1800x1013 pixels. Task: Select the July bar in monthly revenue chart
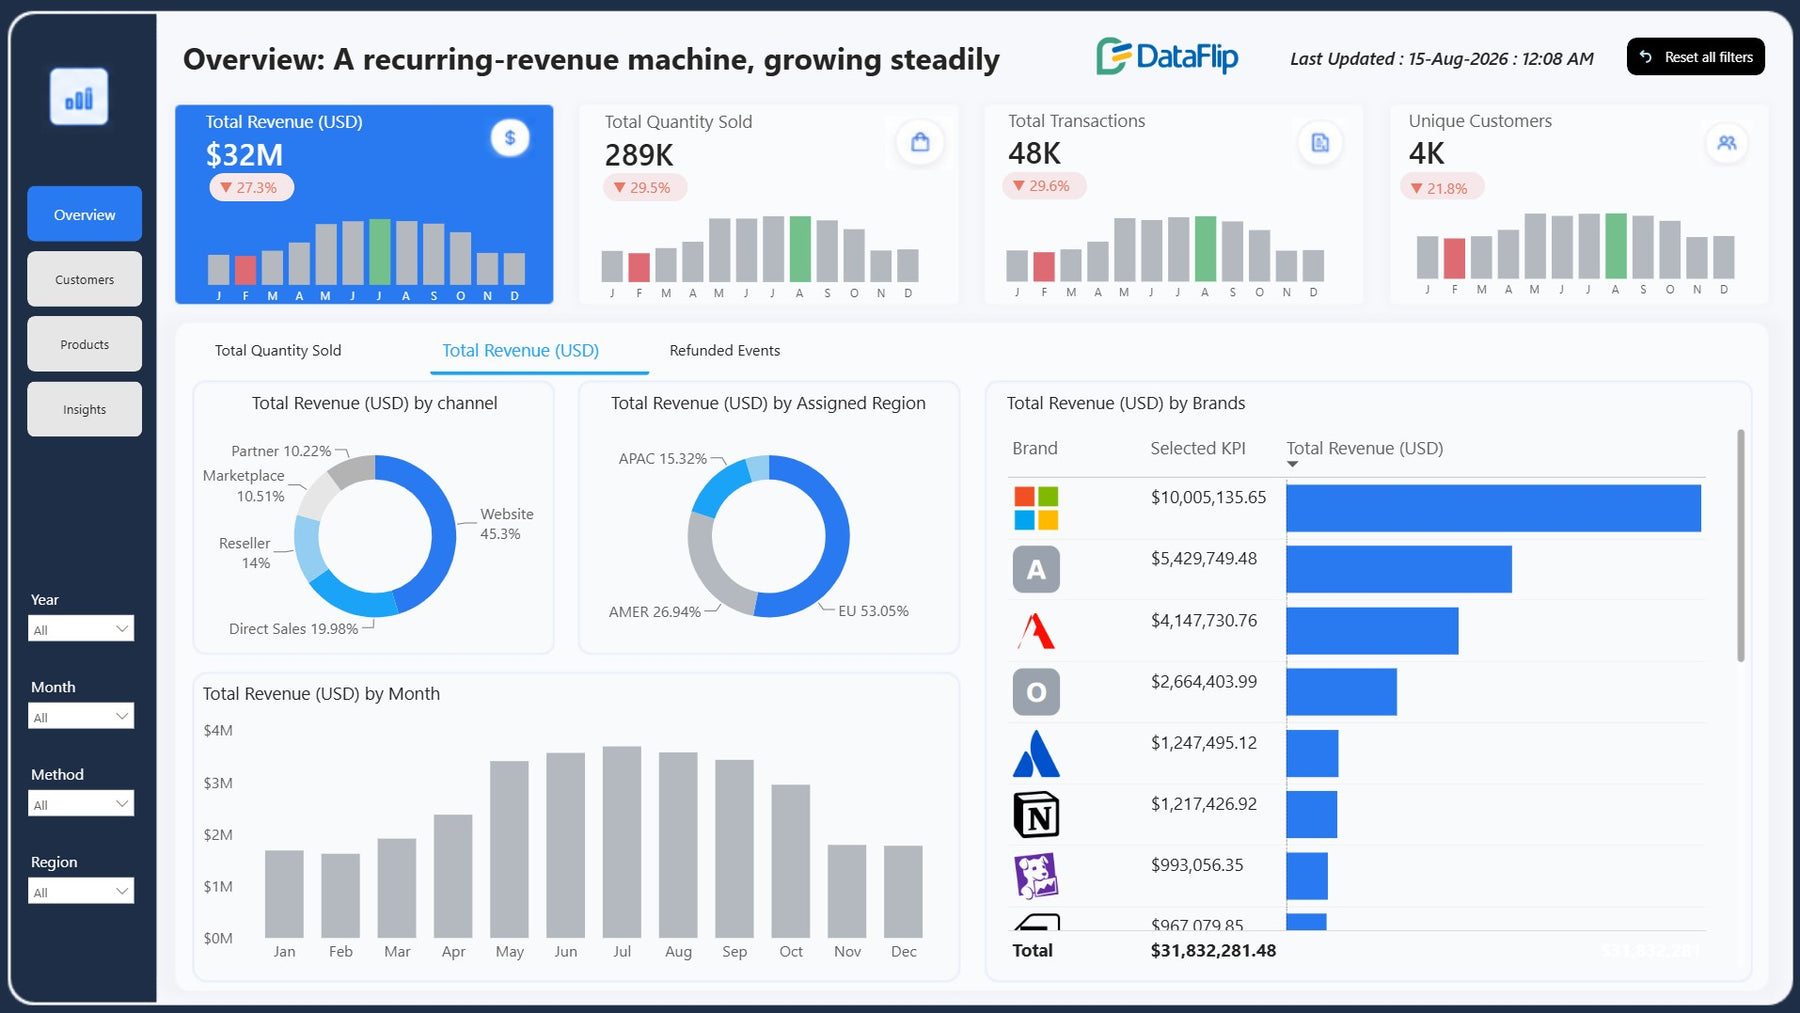pos(622,841)
